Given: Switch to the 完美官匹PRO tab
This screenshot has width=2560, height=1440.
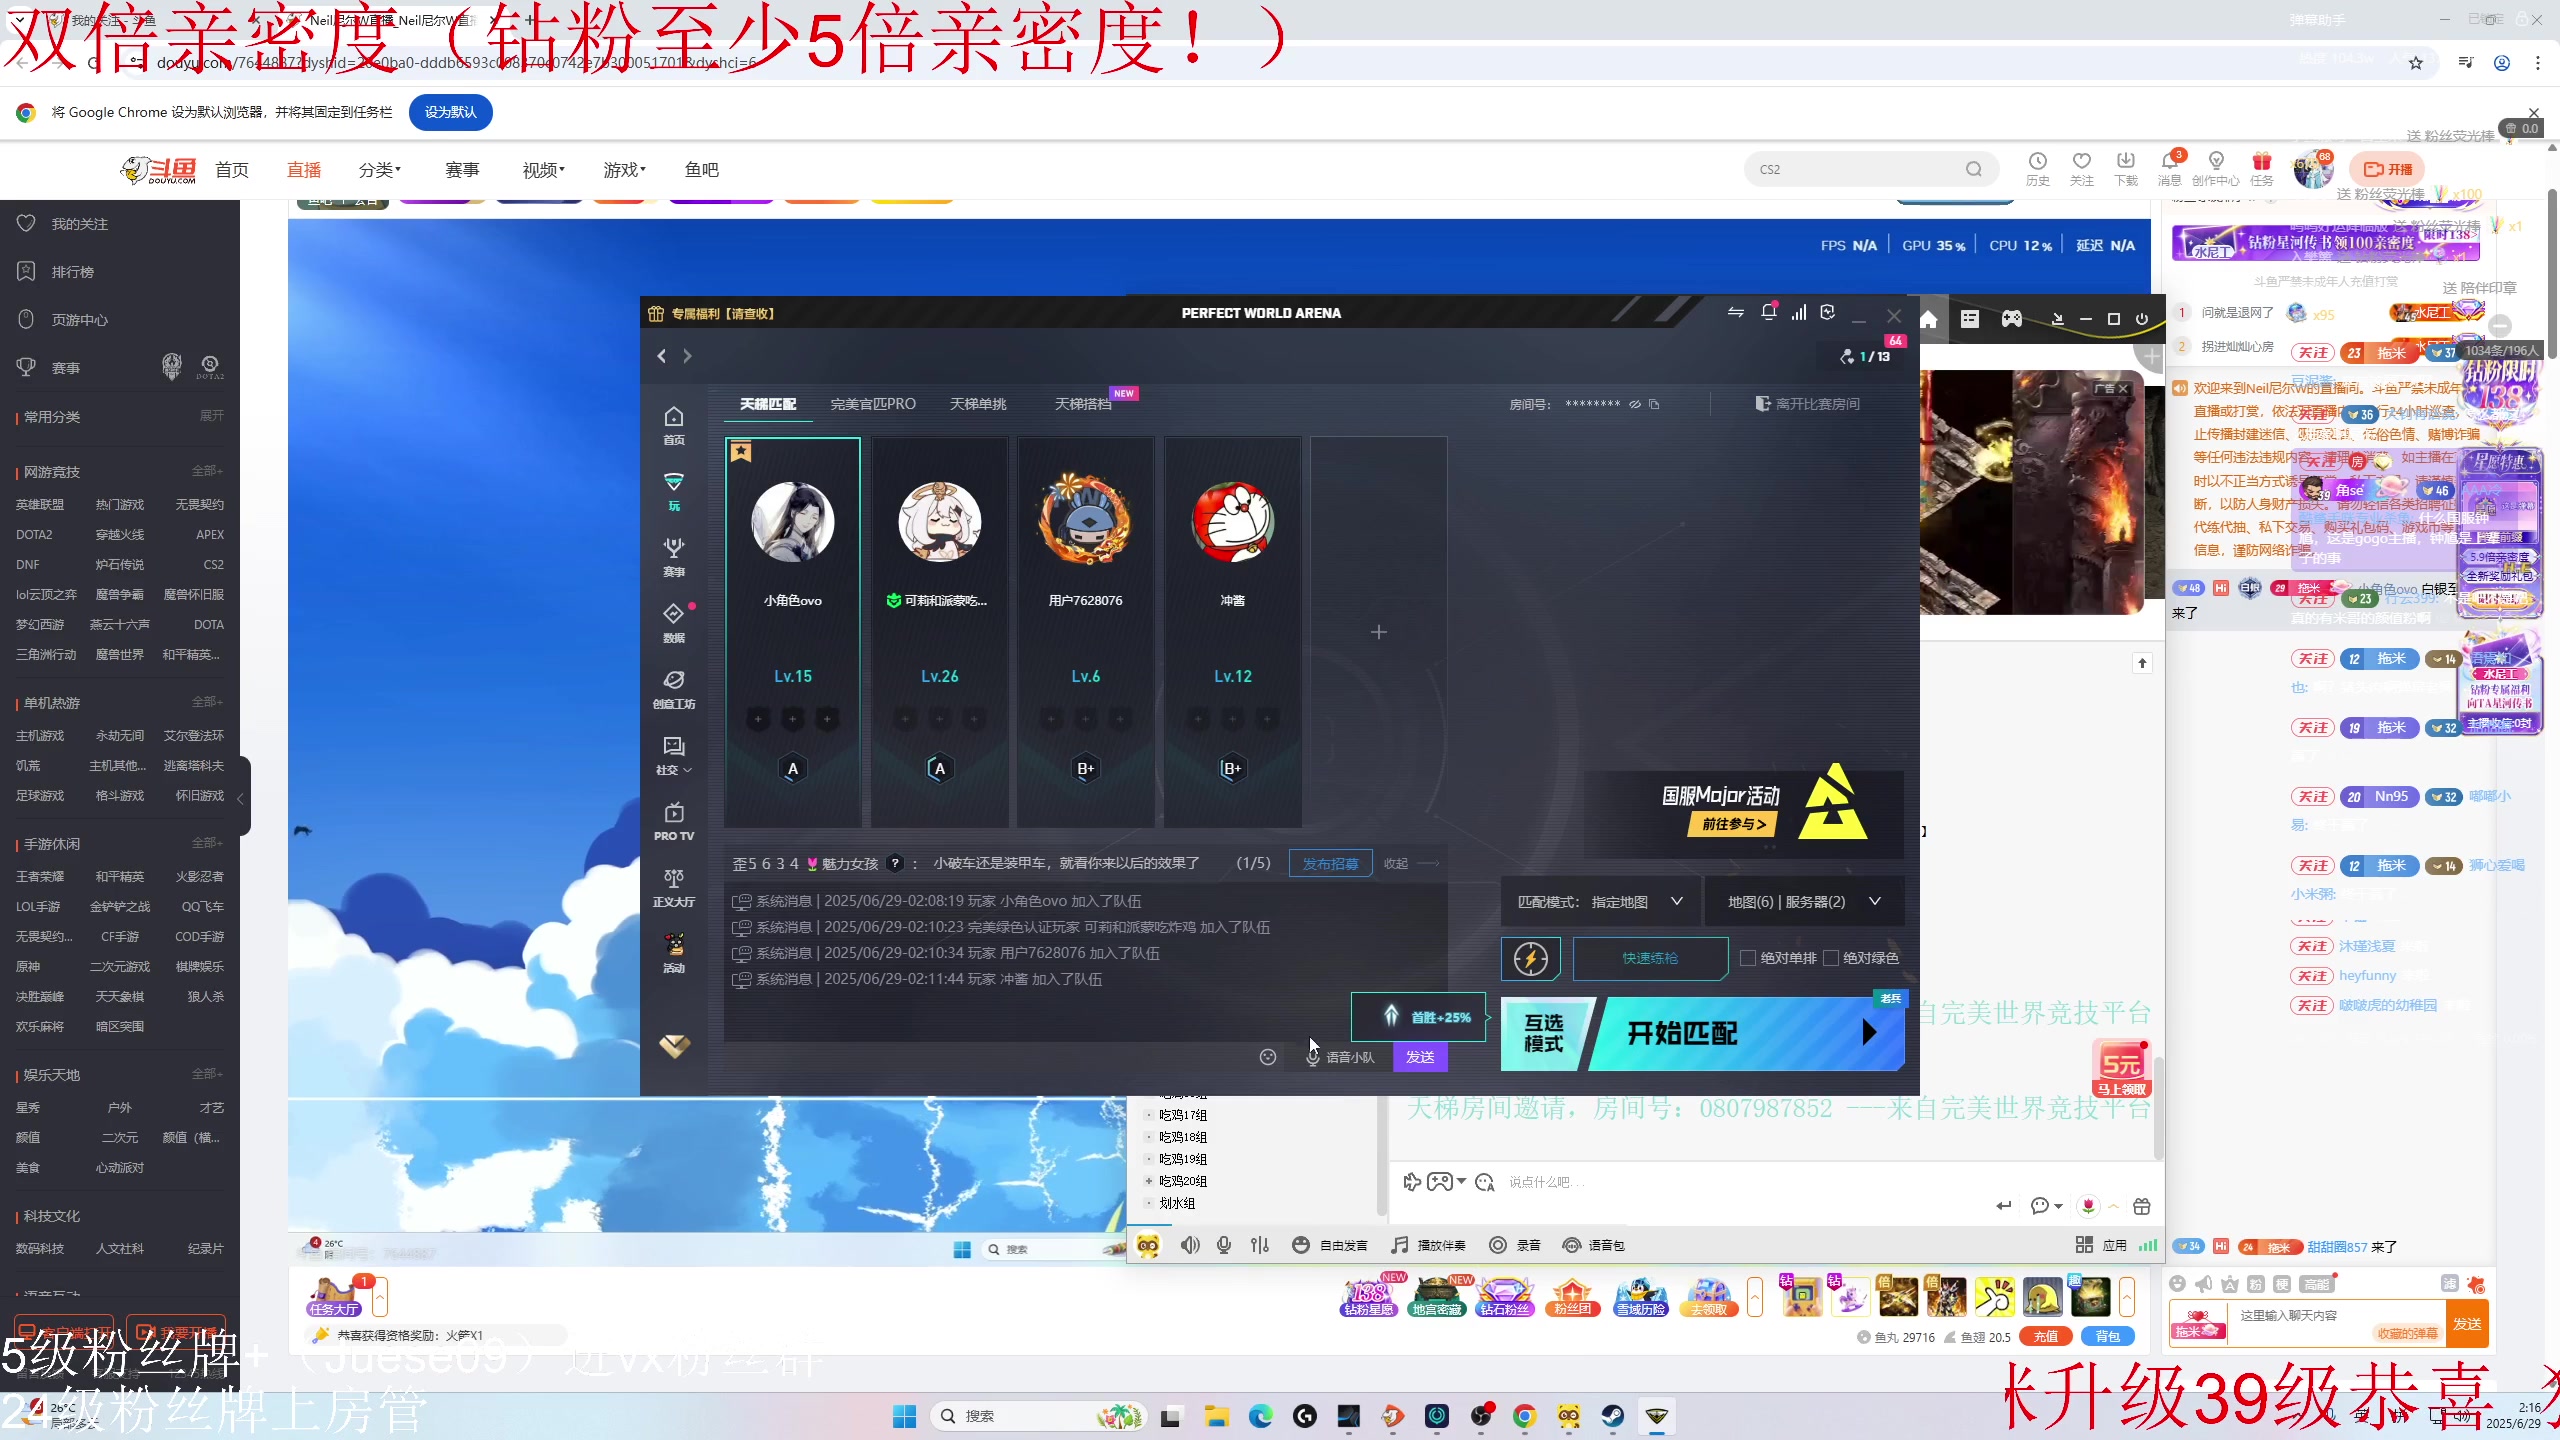Looking at the screenshot, I should tap(873, 404).
